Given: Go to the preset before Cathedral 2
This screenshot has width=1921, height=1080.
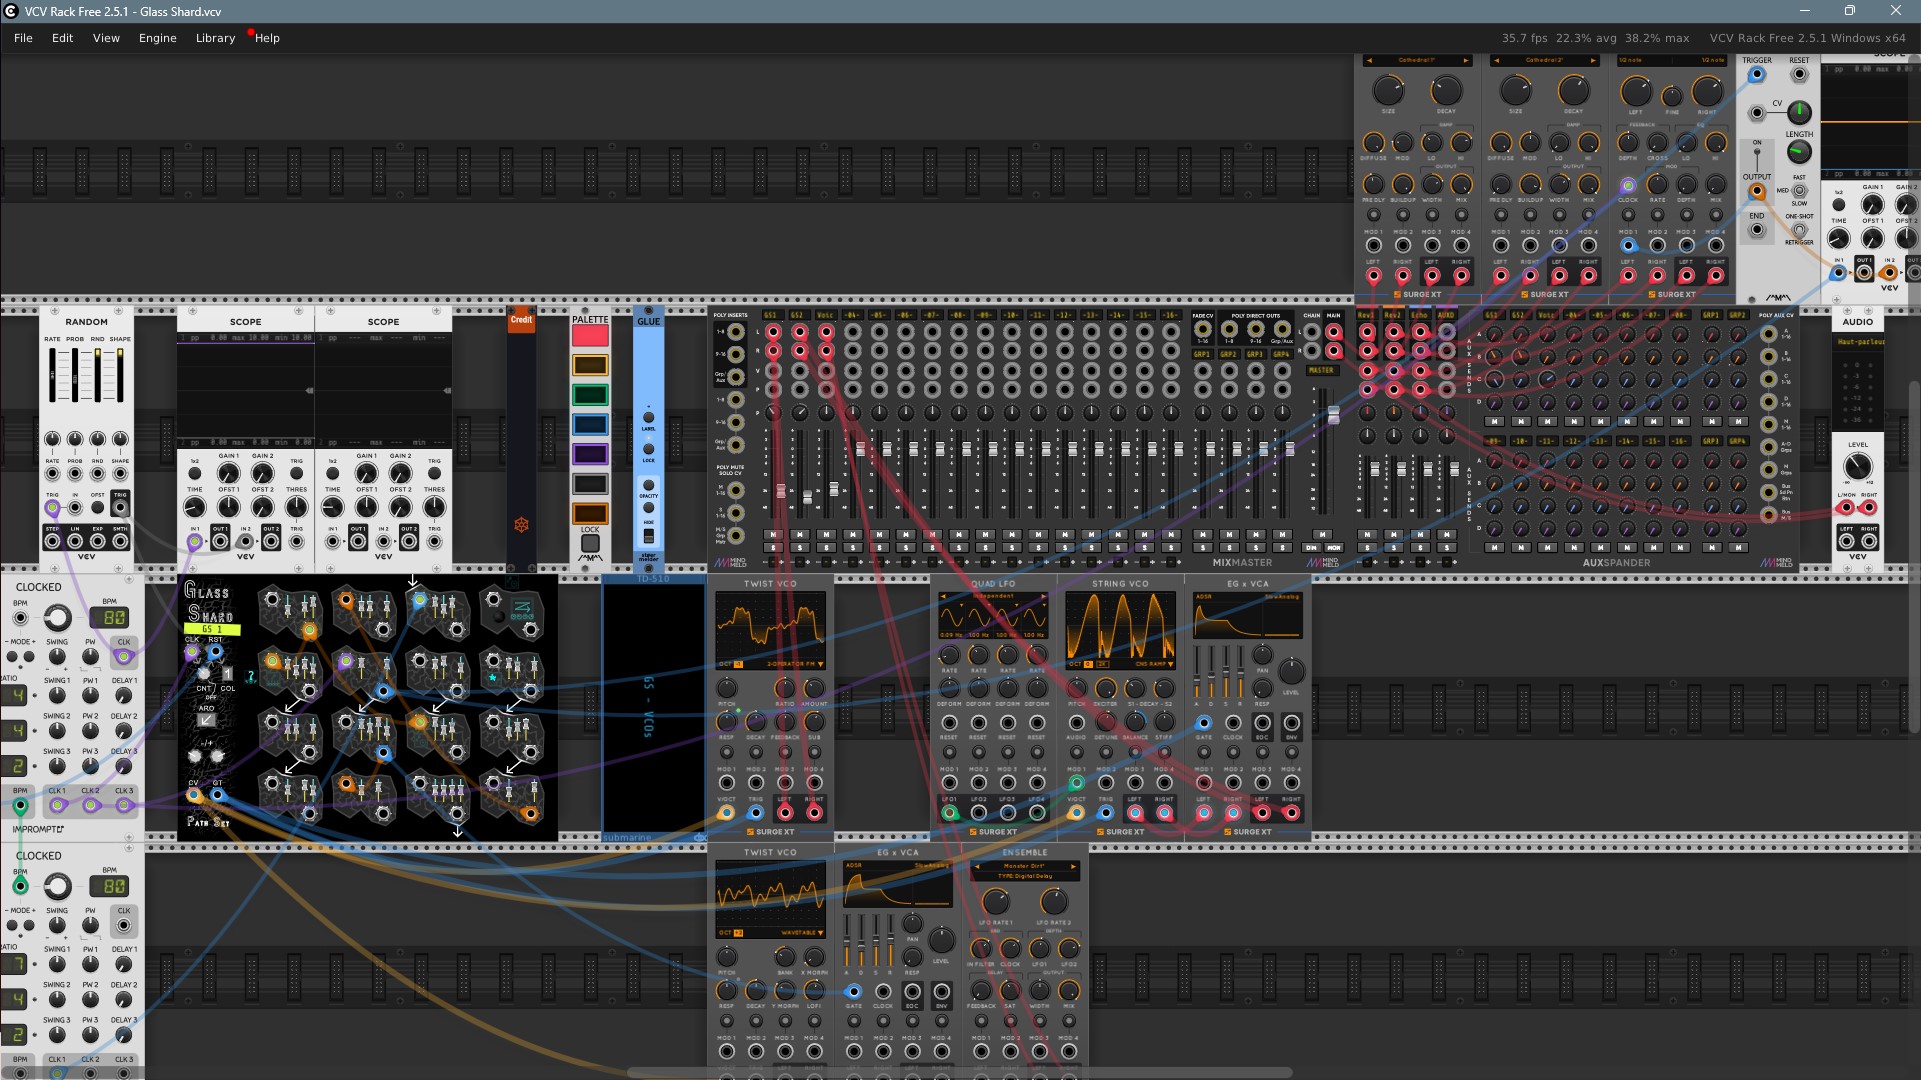Looking at the screenshot, I should (x=1496, y=60).
